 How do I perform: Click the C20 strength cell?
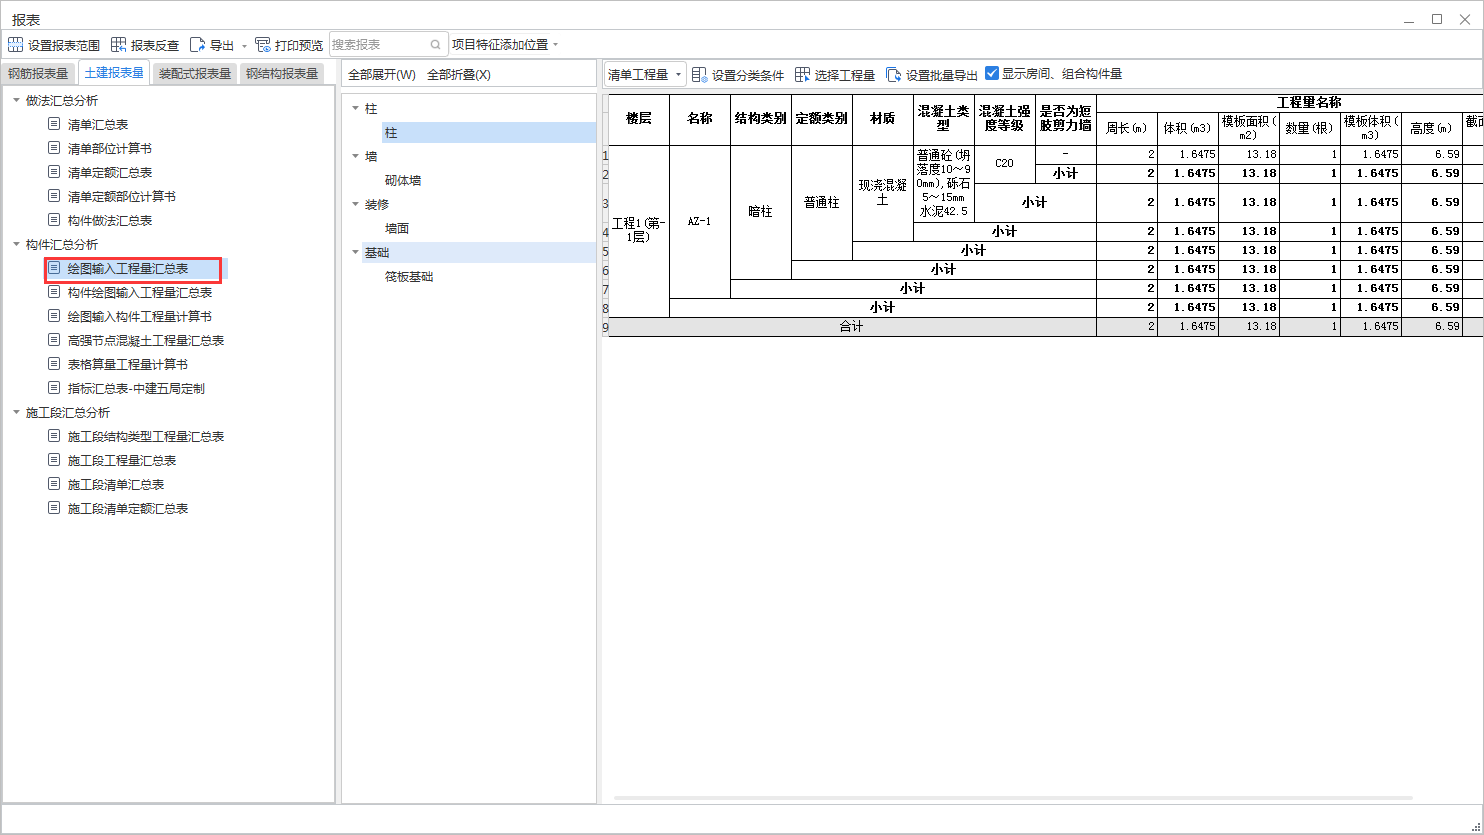pos(1004,163)
